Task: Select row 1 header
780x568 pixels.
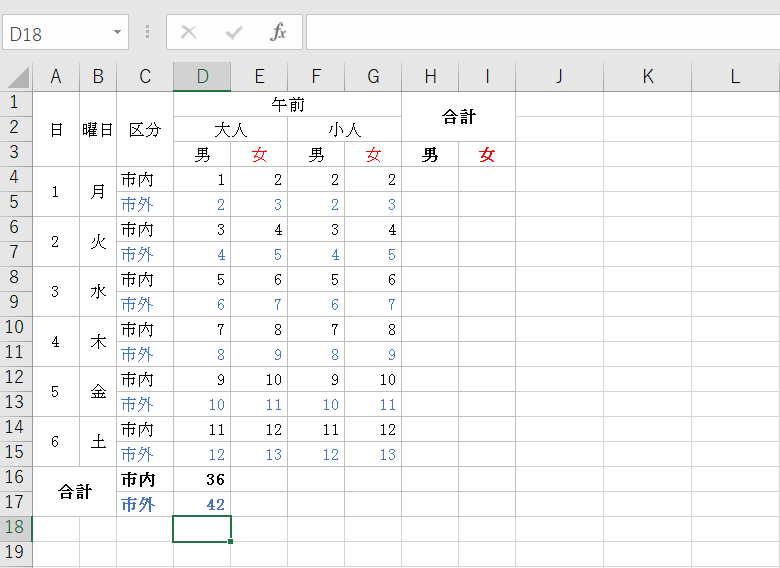Action: click(16, 103)
